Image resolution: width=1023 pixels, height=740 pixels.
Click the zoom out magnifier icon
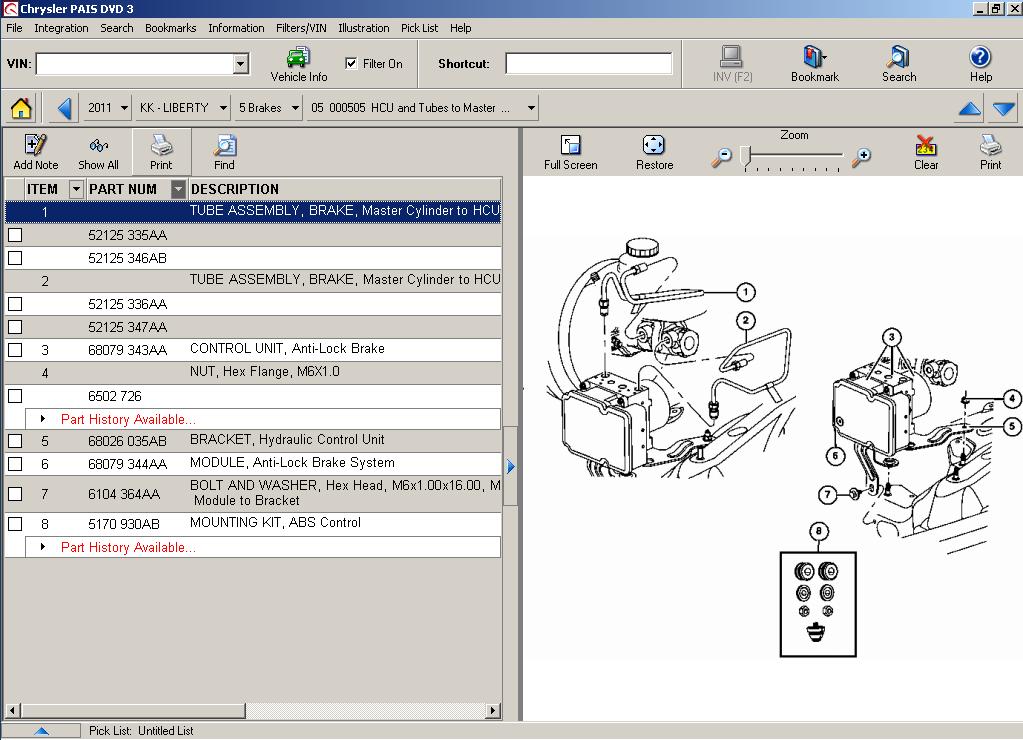tap(722, 157)
